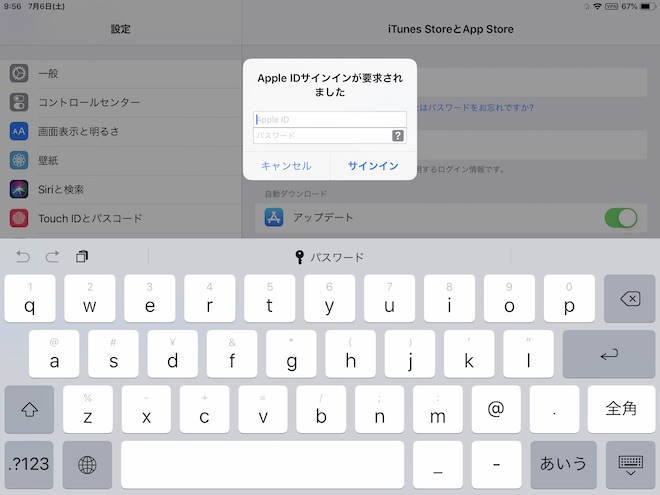Tap the undo arrow on keyboard bar

23,256
